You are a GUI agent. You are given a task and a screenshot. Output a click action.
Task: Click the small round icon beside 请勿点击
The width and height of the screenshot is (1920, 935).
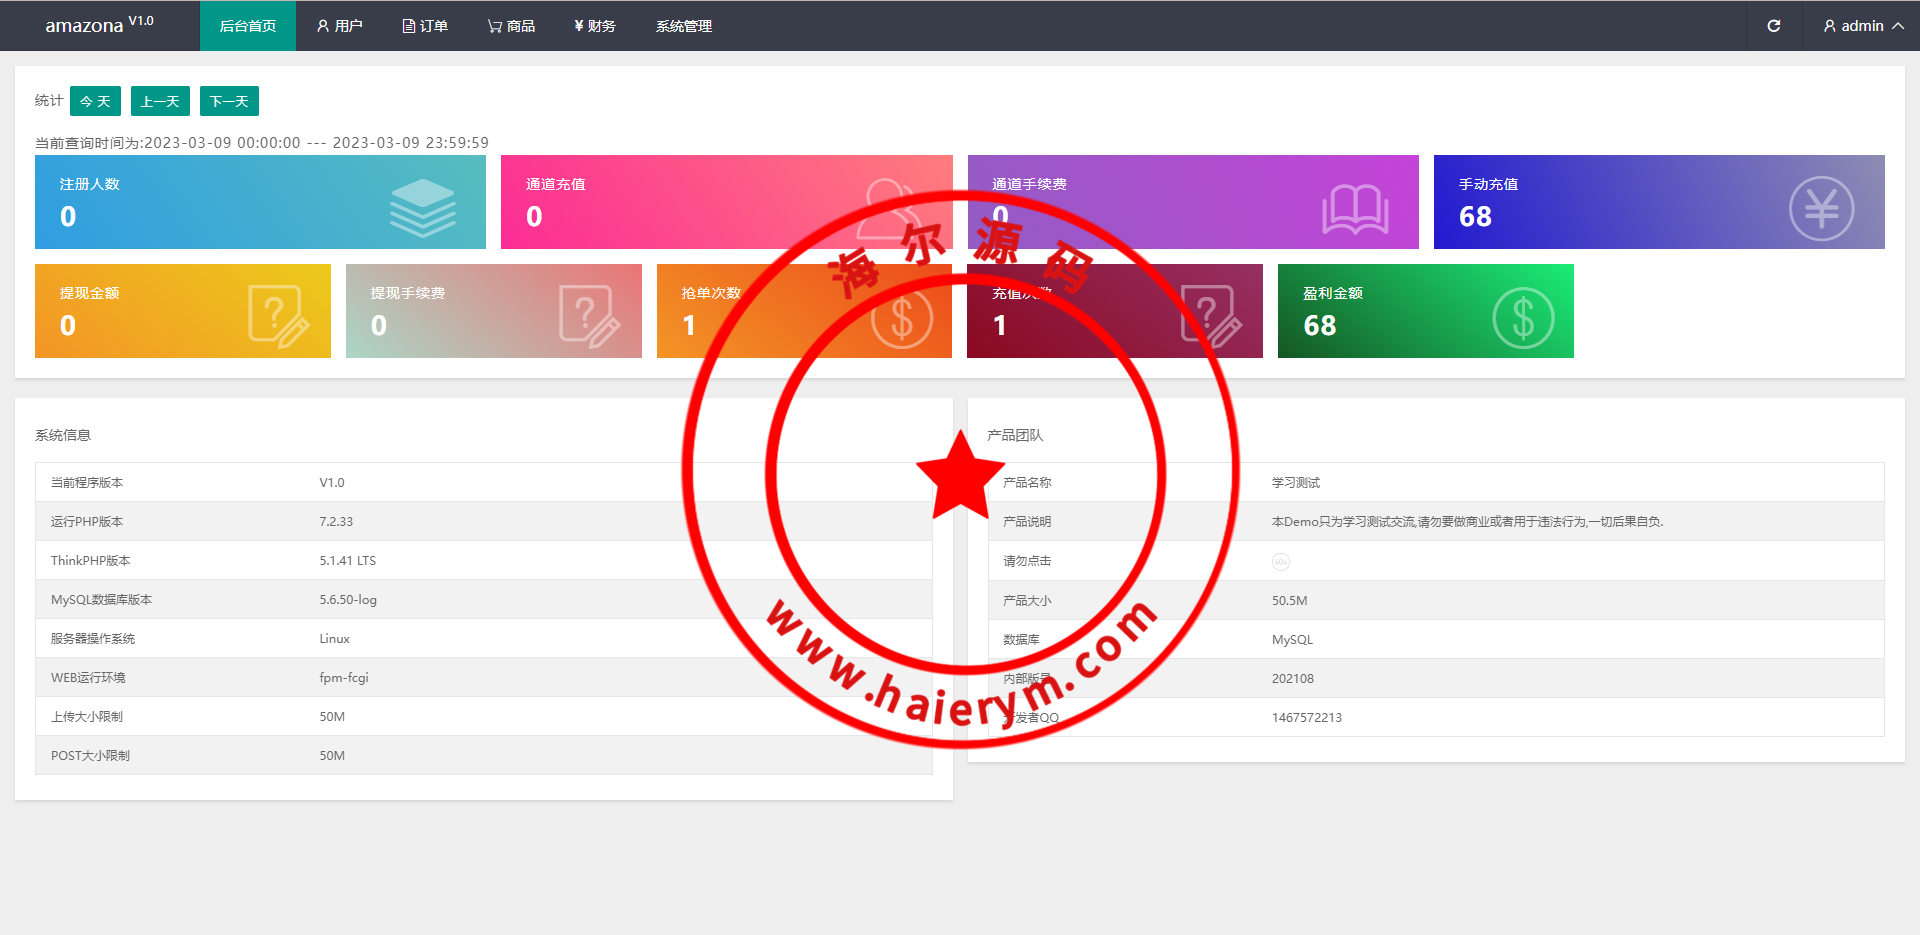point(1280,562)
